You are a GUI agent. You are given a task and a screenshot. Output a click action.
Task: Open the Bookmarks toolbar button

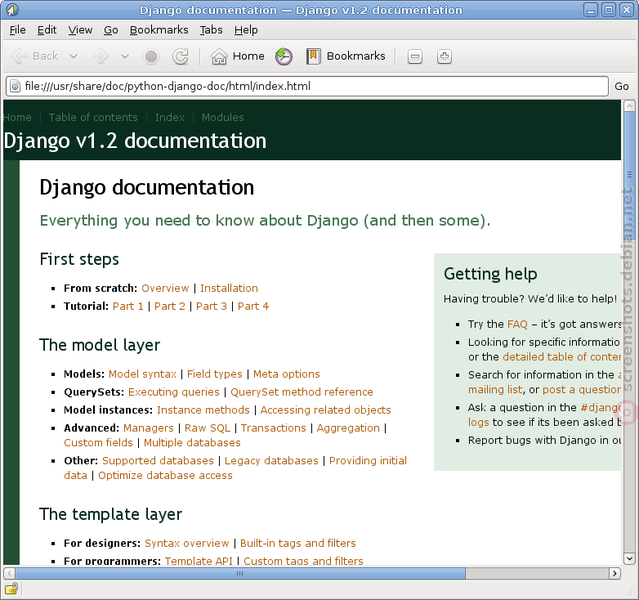tap(346, 56)
